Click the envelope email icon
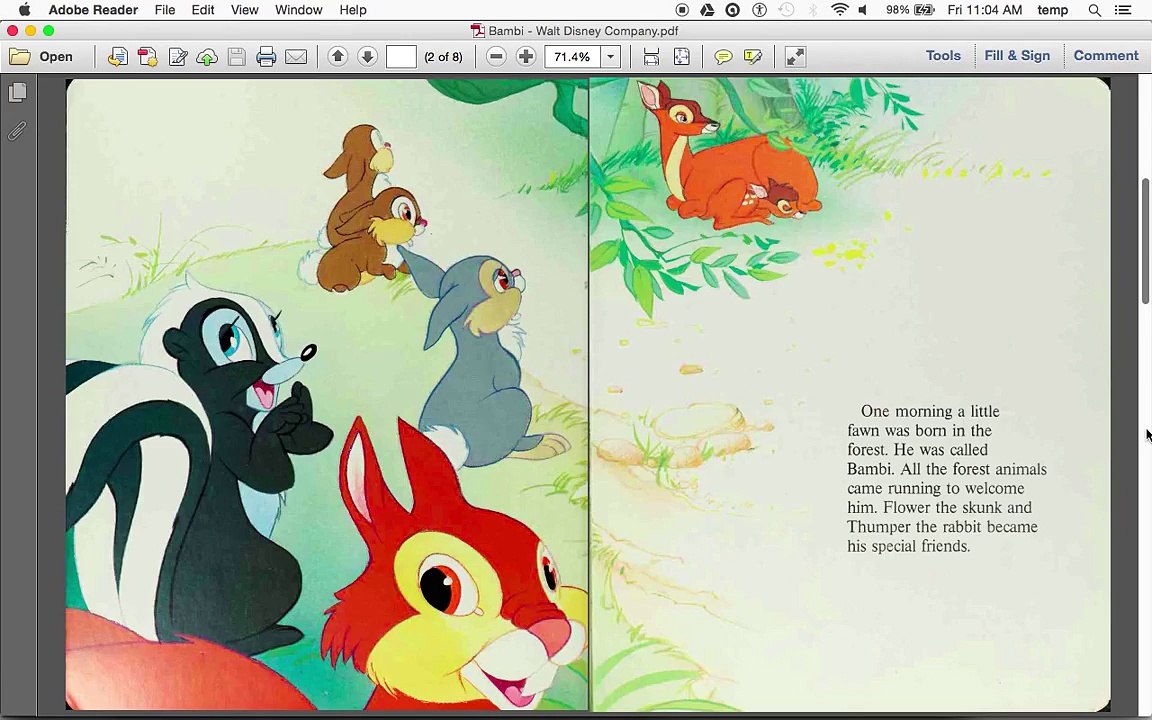The image size is (1152, 720). click(296, 57)
